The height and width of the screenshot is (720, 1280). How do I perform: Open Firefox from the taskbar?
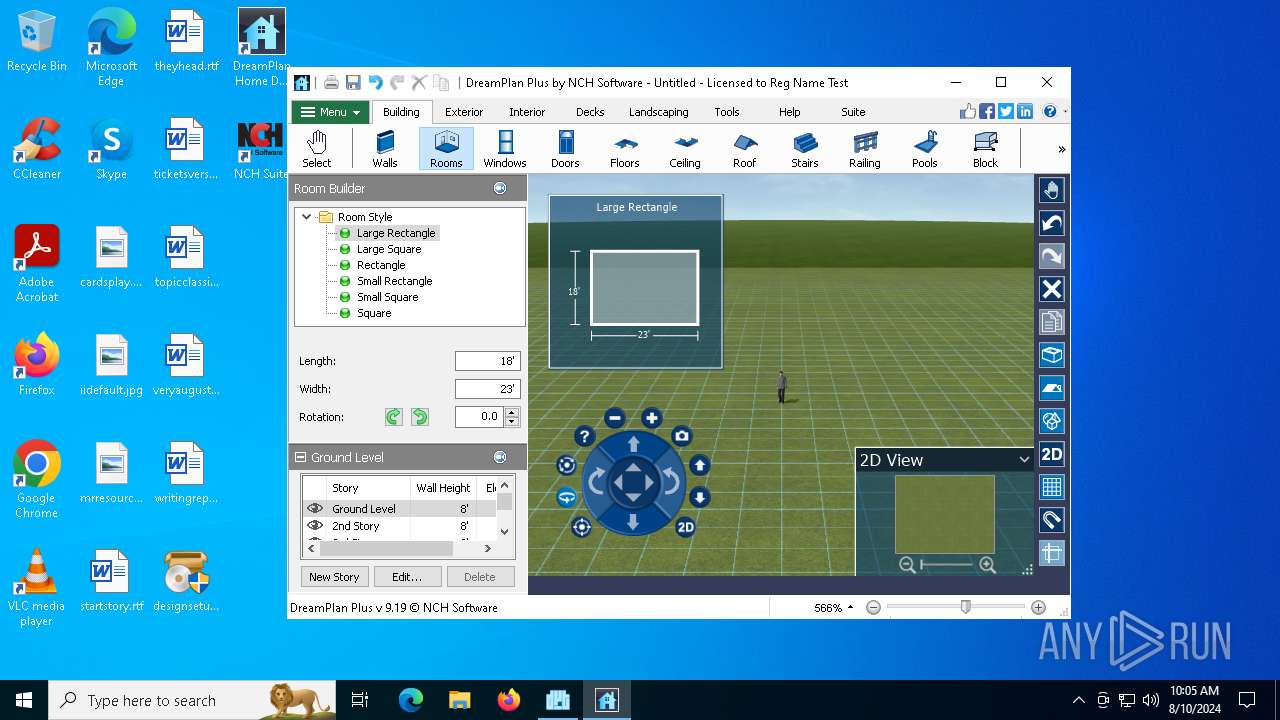pyautogui.click(x=509, y=700)
